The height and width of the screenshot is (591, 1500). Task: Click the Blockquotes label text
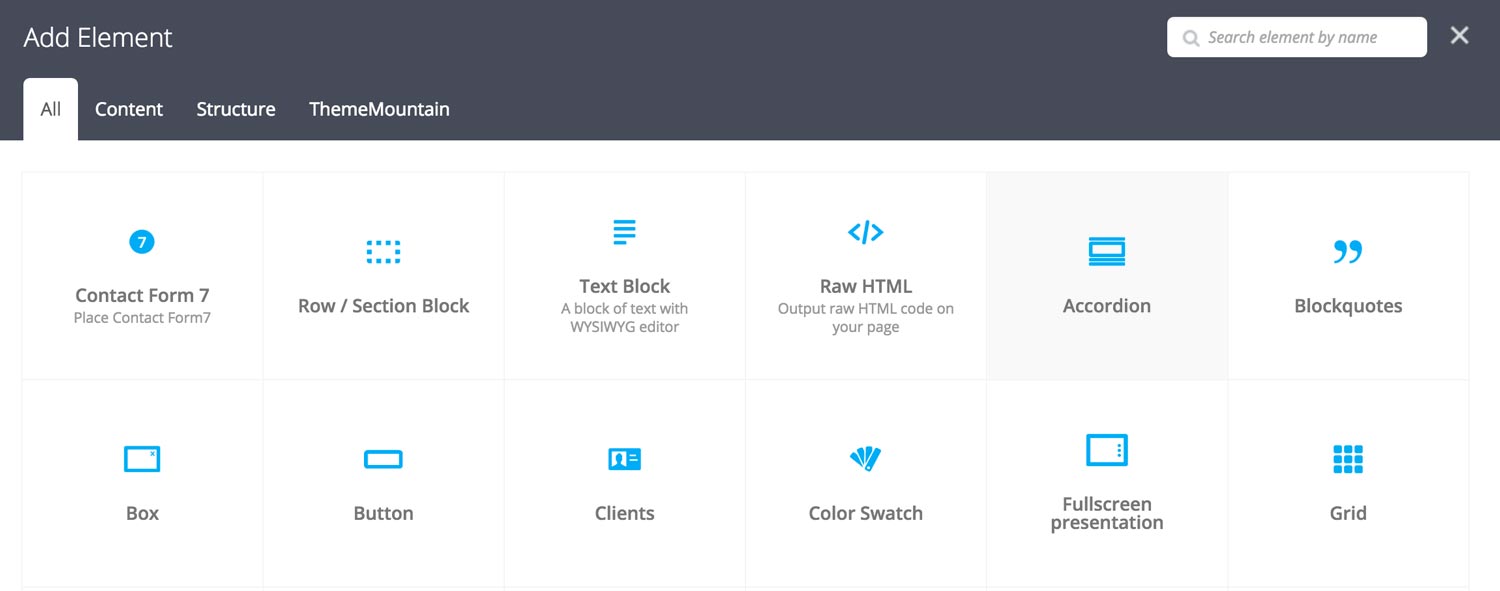(1348, 306)
